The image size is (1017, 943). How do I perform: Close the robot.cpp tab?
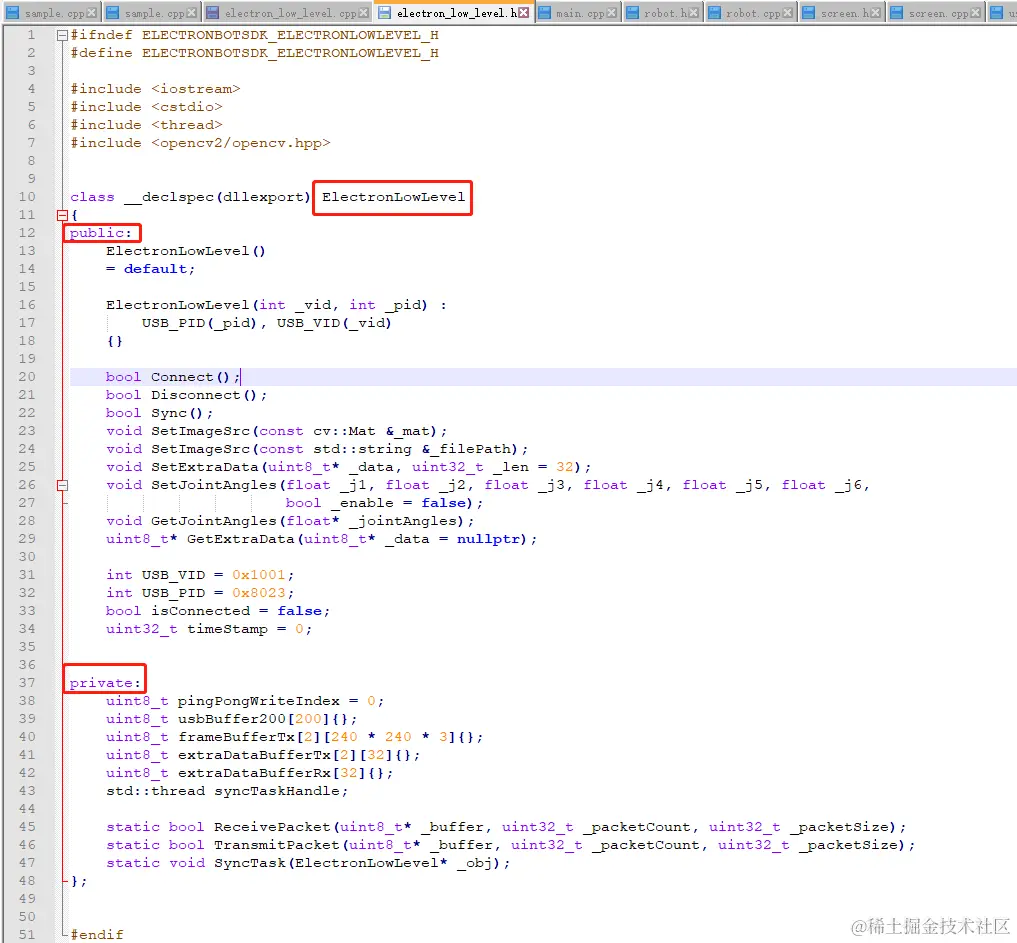pyautogui.click(x=787, y=13)
